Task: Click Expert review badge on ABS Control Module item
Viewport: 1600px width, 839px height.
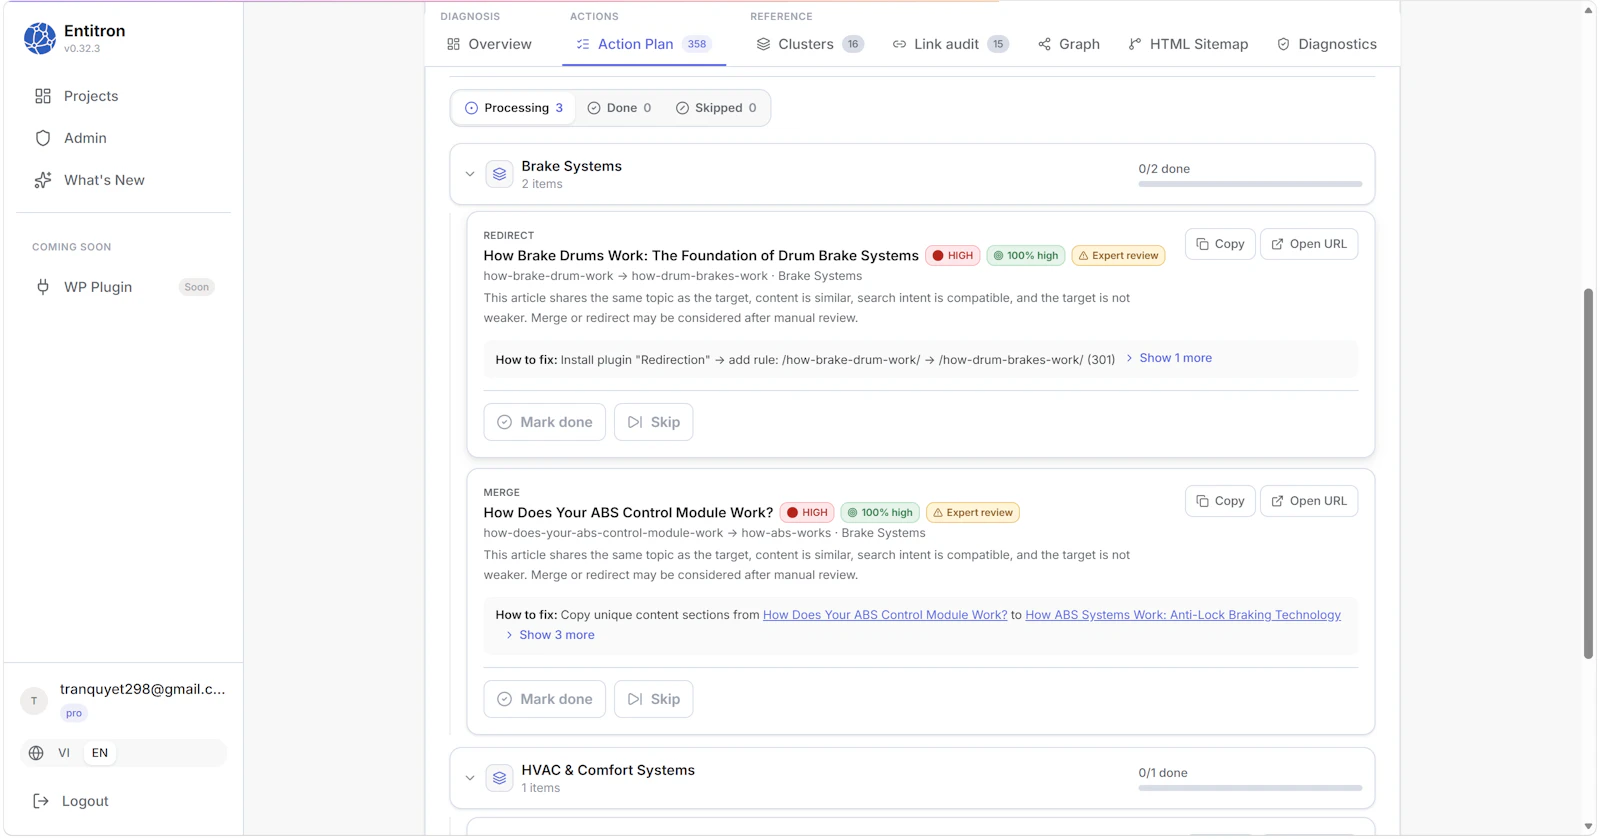Action: point(973,513)
